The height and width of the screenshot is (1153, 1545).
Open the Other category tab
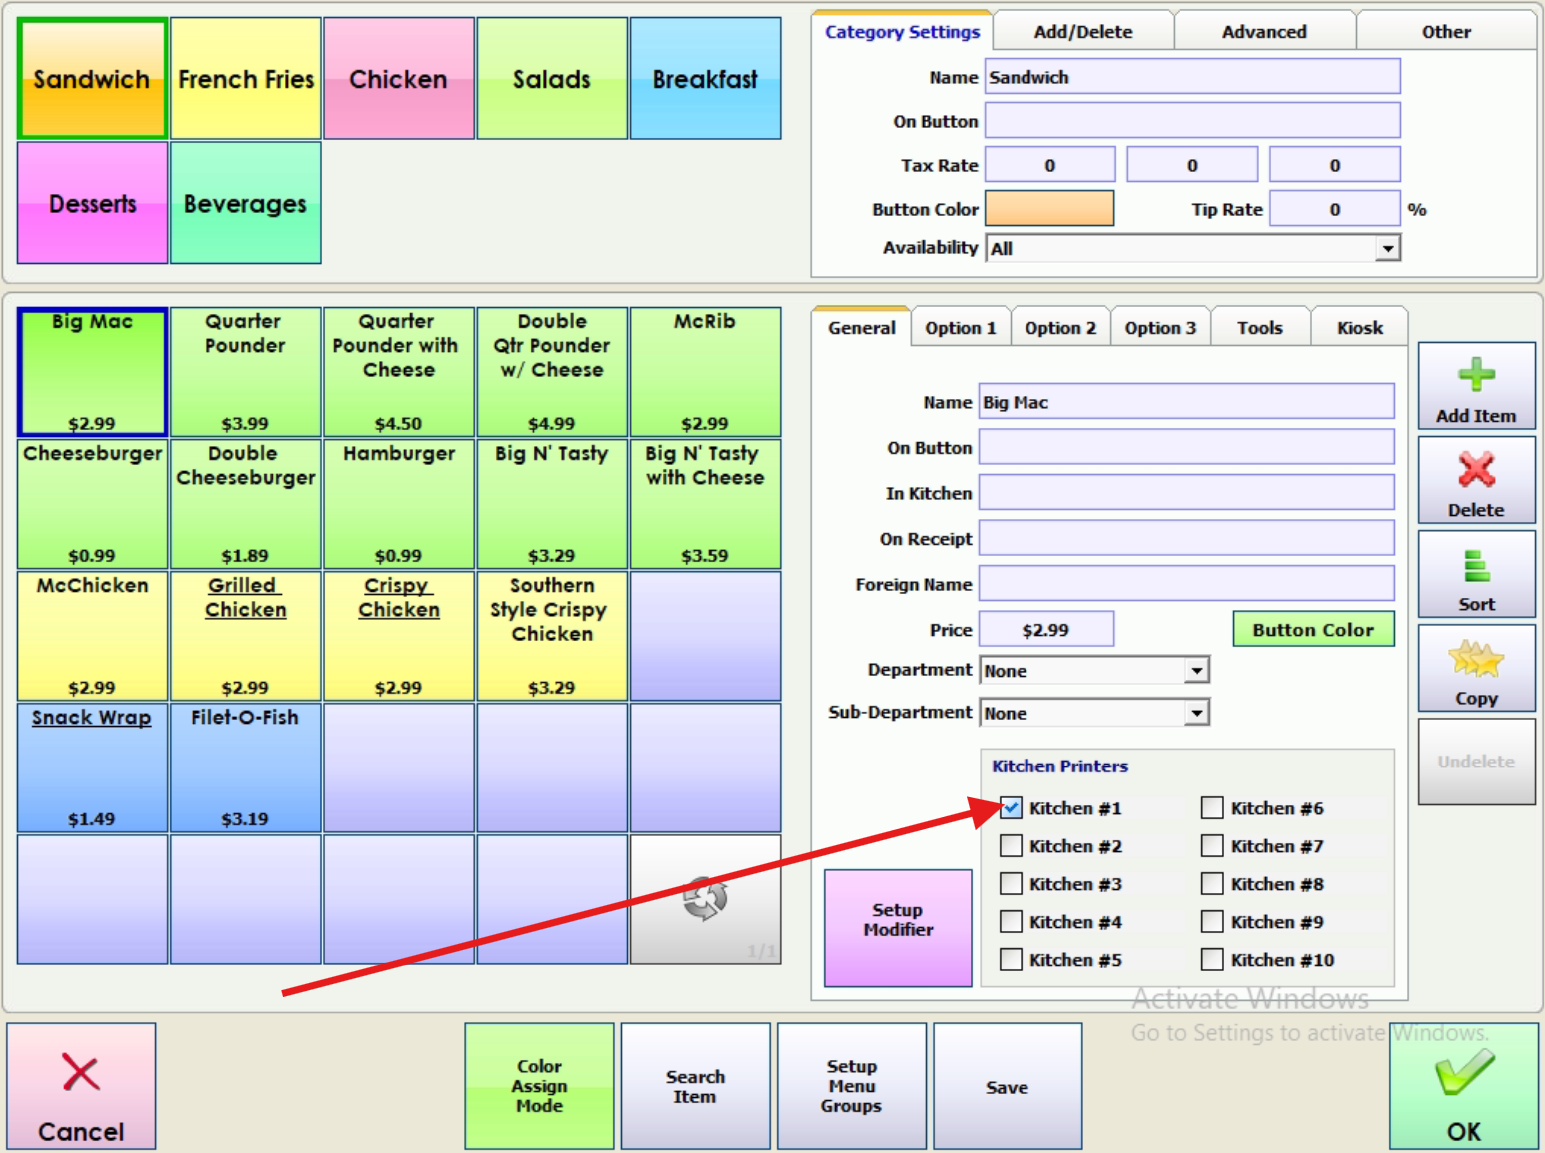pos(1446,32)
